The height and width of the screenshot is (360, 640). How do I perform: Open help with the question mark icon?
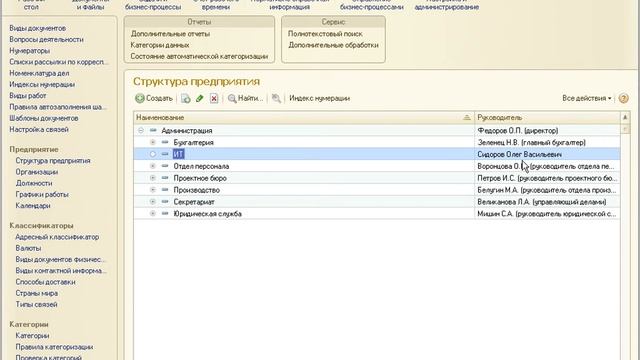[x=623, y=98]
